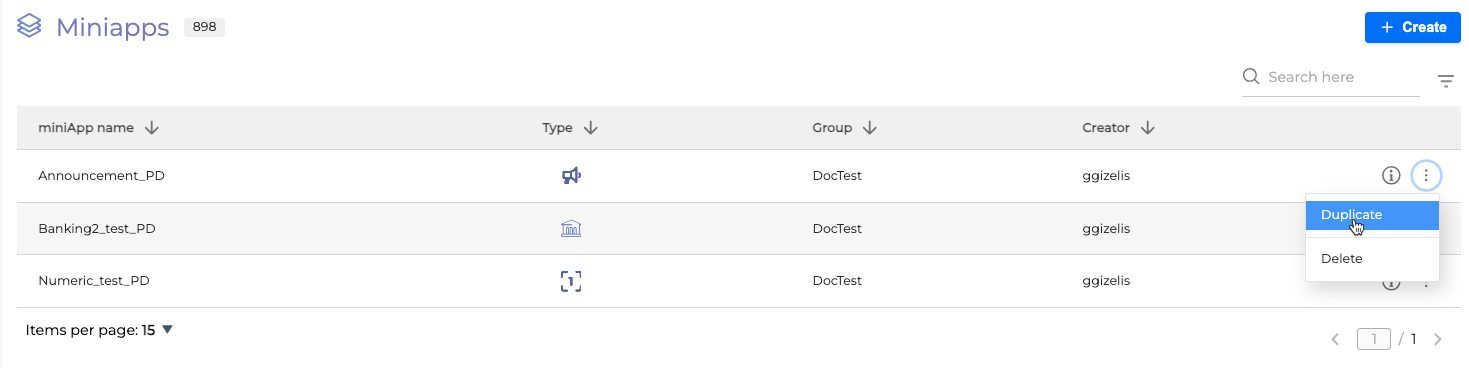The image size is (1469, 368).
Task: Click the page number box
Action: (1374, 339)
